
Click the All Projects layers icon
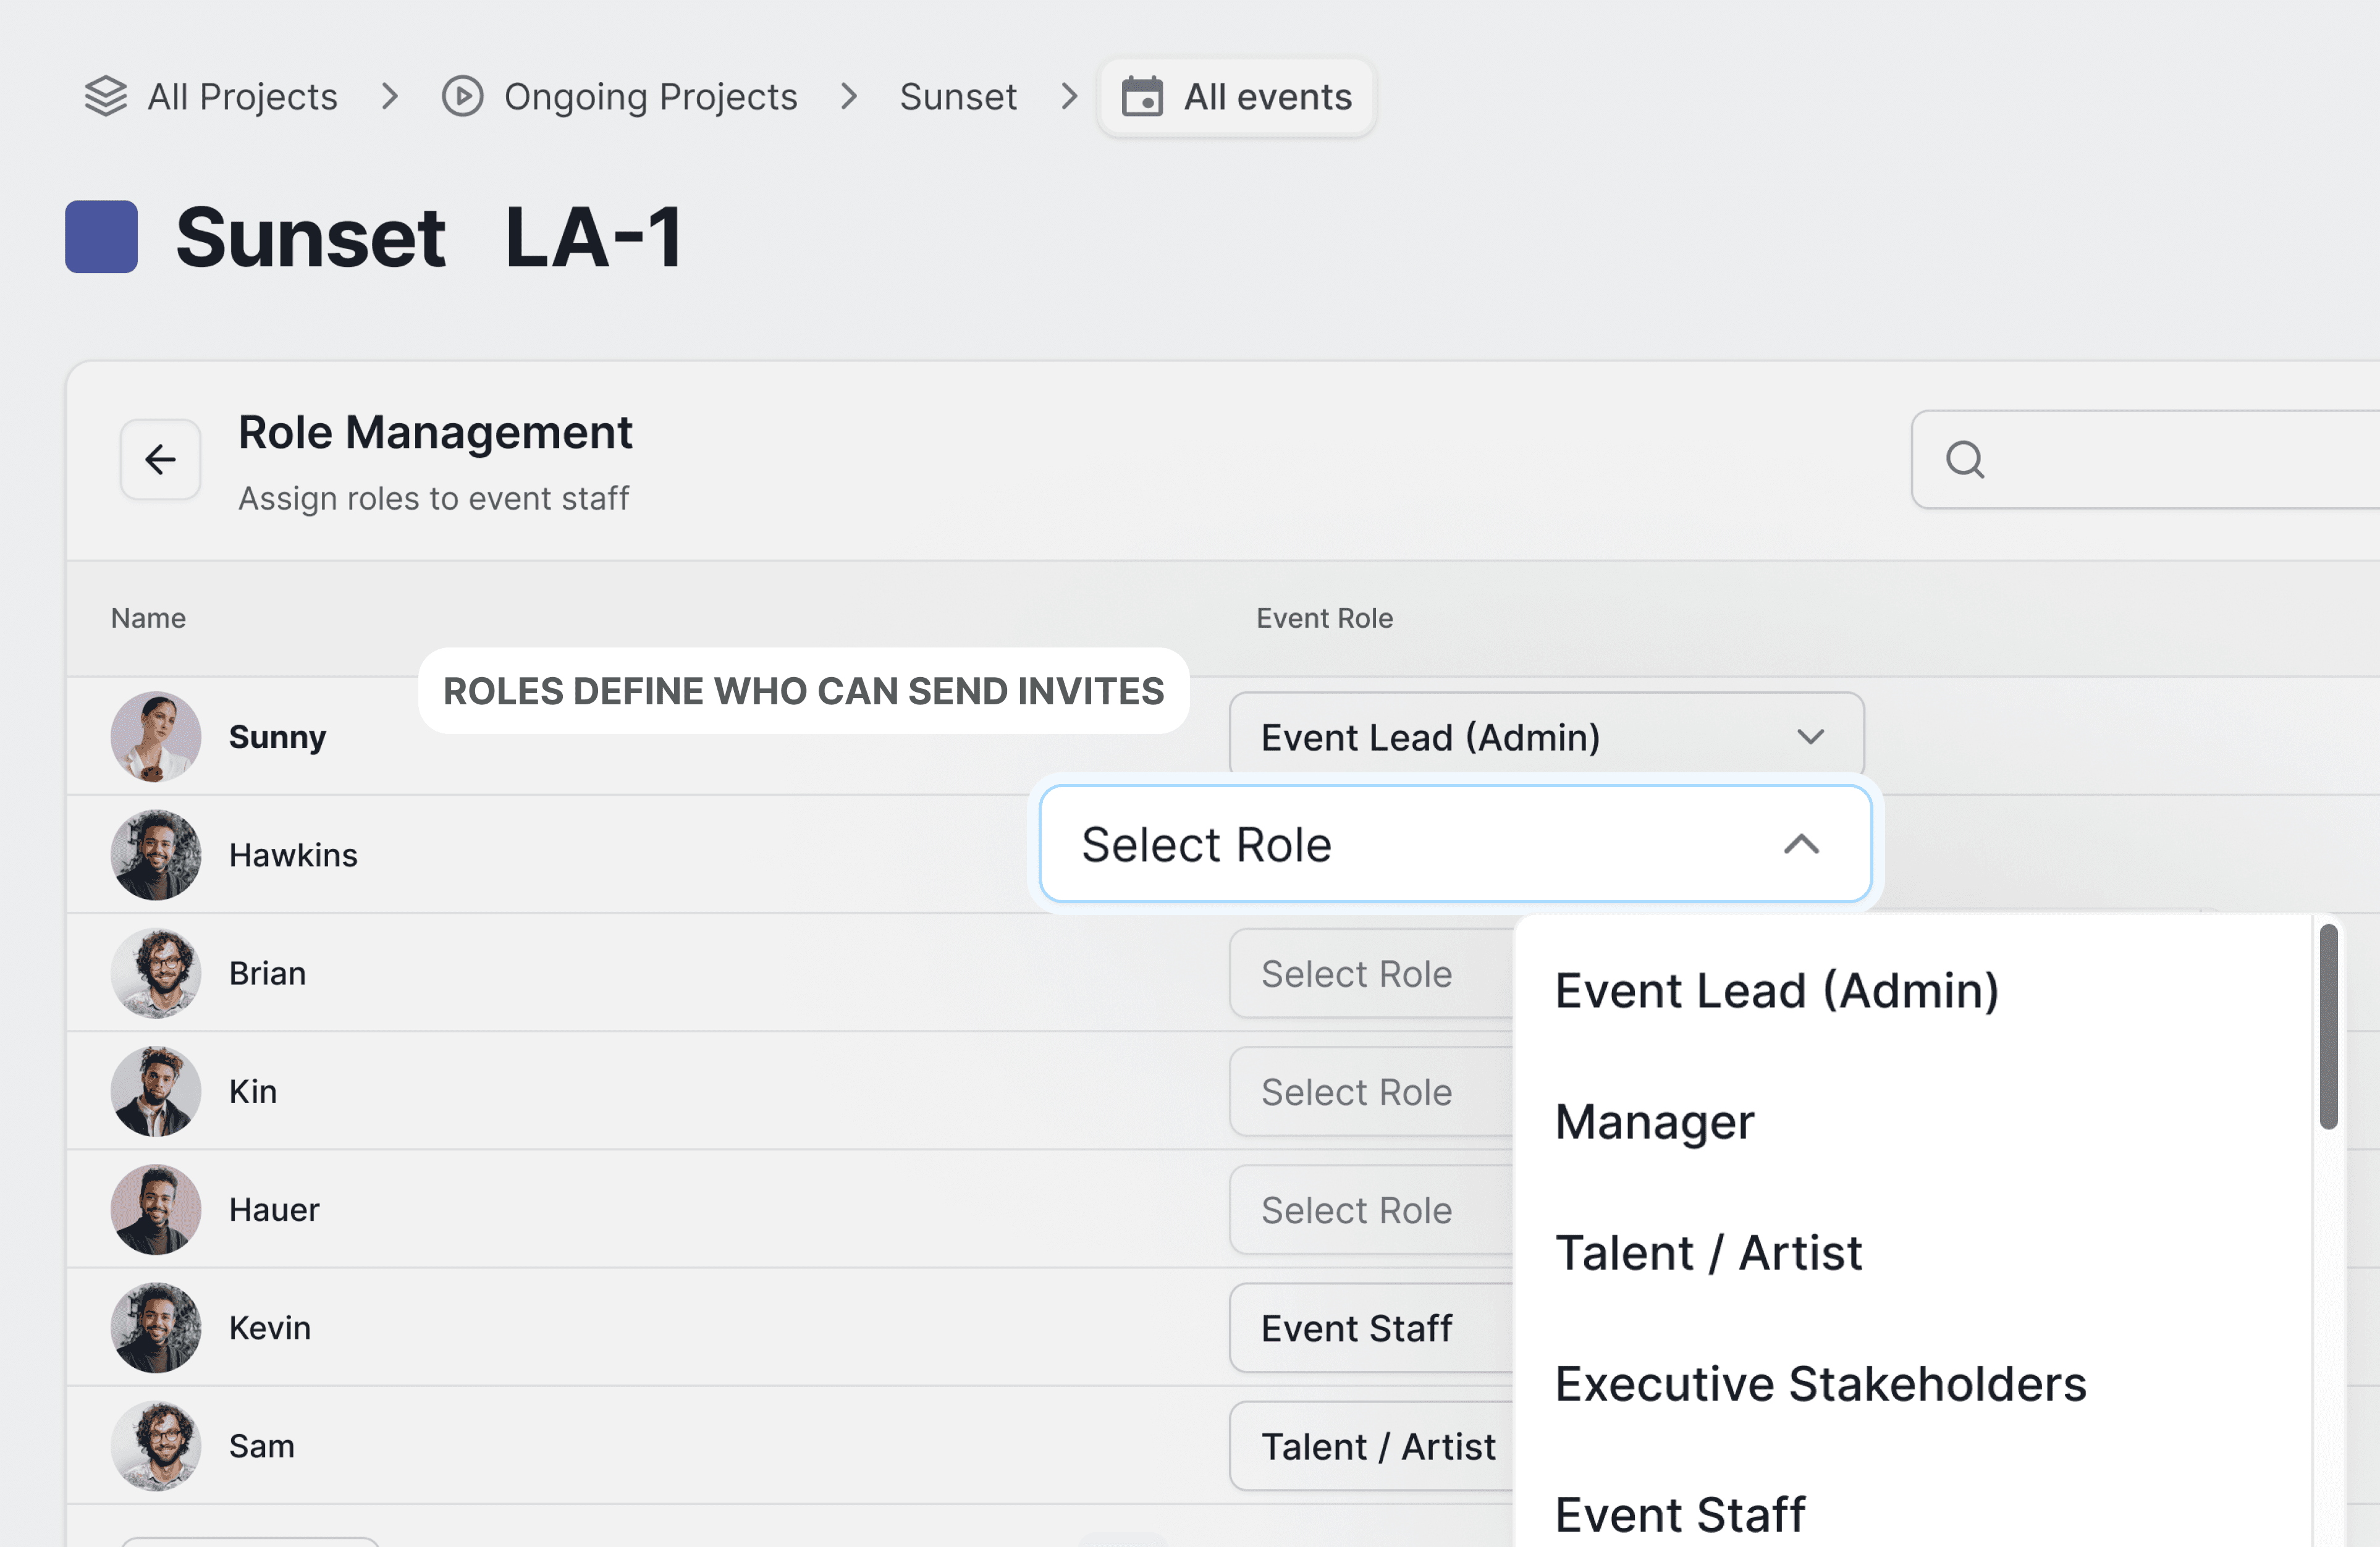coord(106,97)
